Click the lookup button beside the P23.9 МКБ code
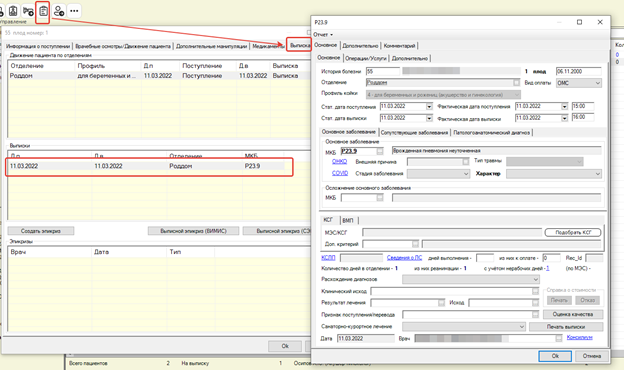Viewport: 624px width, 370px height. 380,151
